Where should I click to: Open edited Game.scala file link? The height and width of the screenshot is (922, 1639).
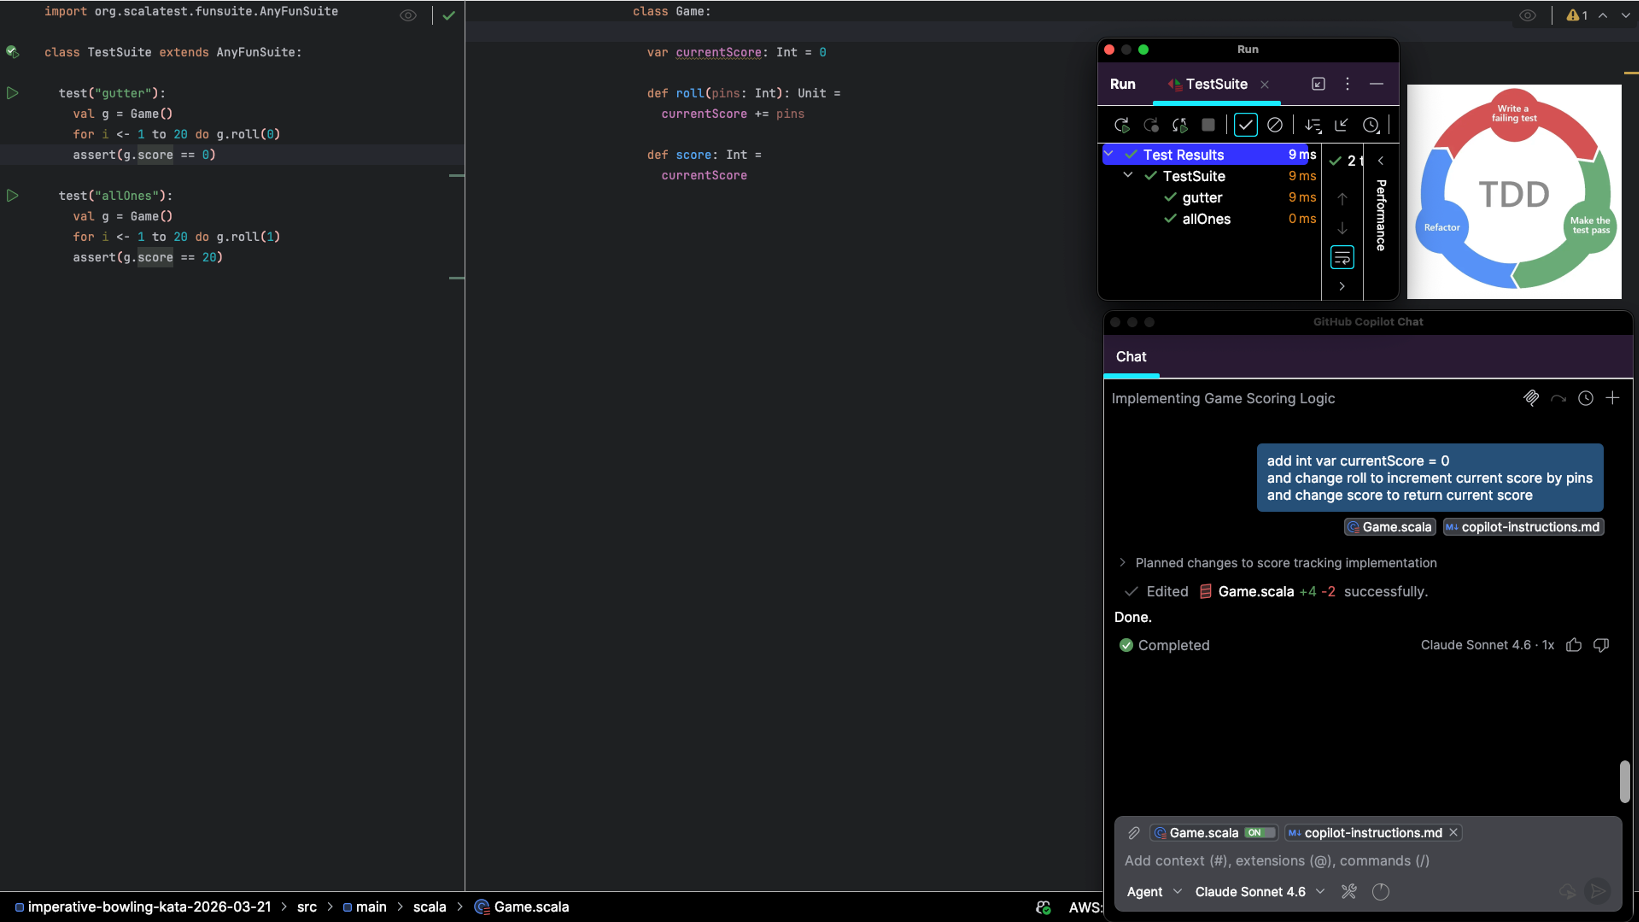coord(1255,591)
